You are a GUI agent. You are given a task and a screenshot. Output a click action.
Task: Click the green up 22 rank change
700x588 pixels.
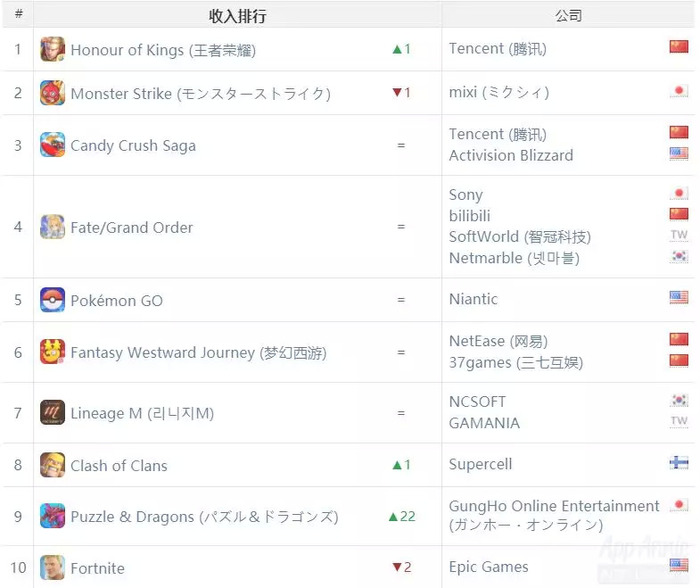(x=402, y=517)
